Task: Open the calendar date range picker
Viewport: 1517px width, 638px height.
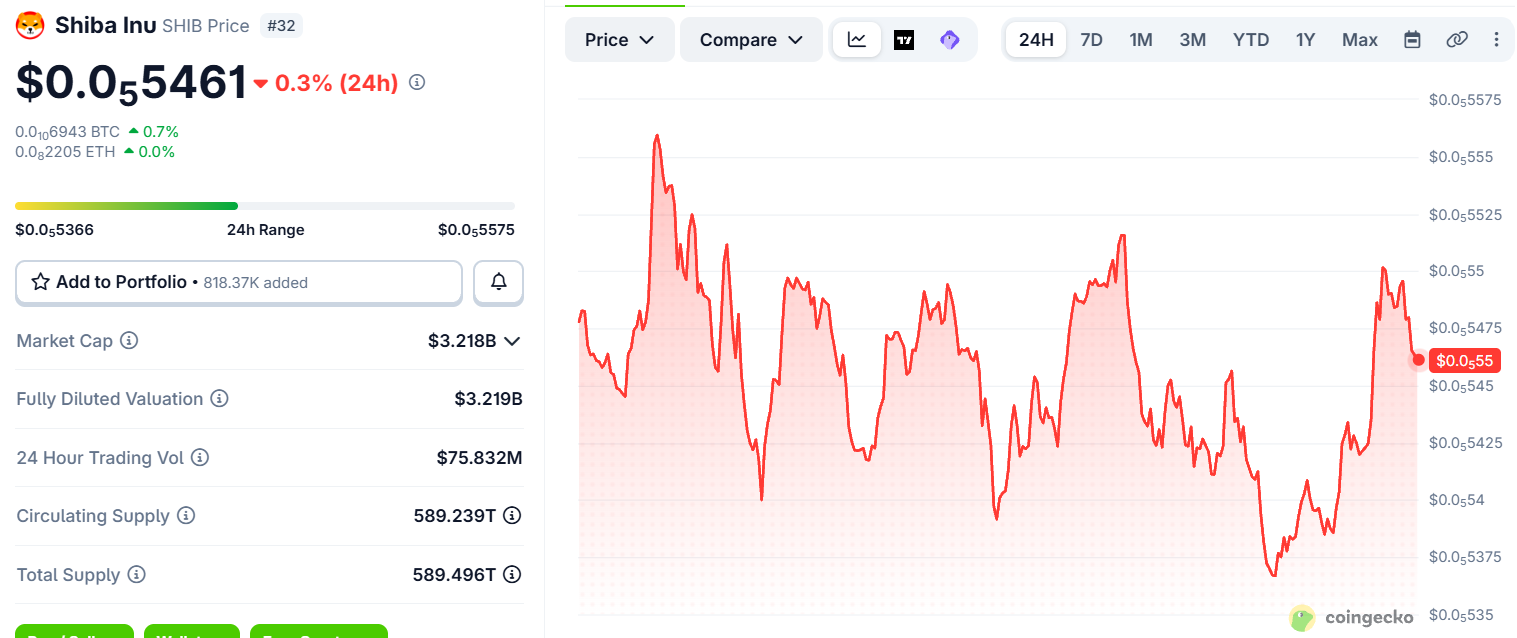Action: pyautogui.click(x=1412, y=40)
